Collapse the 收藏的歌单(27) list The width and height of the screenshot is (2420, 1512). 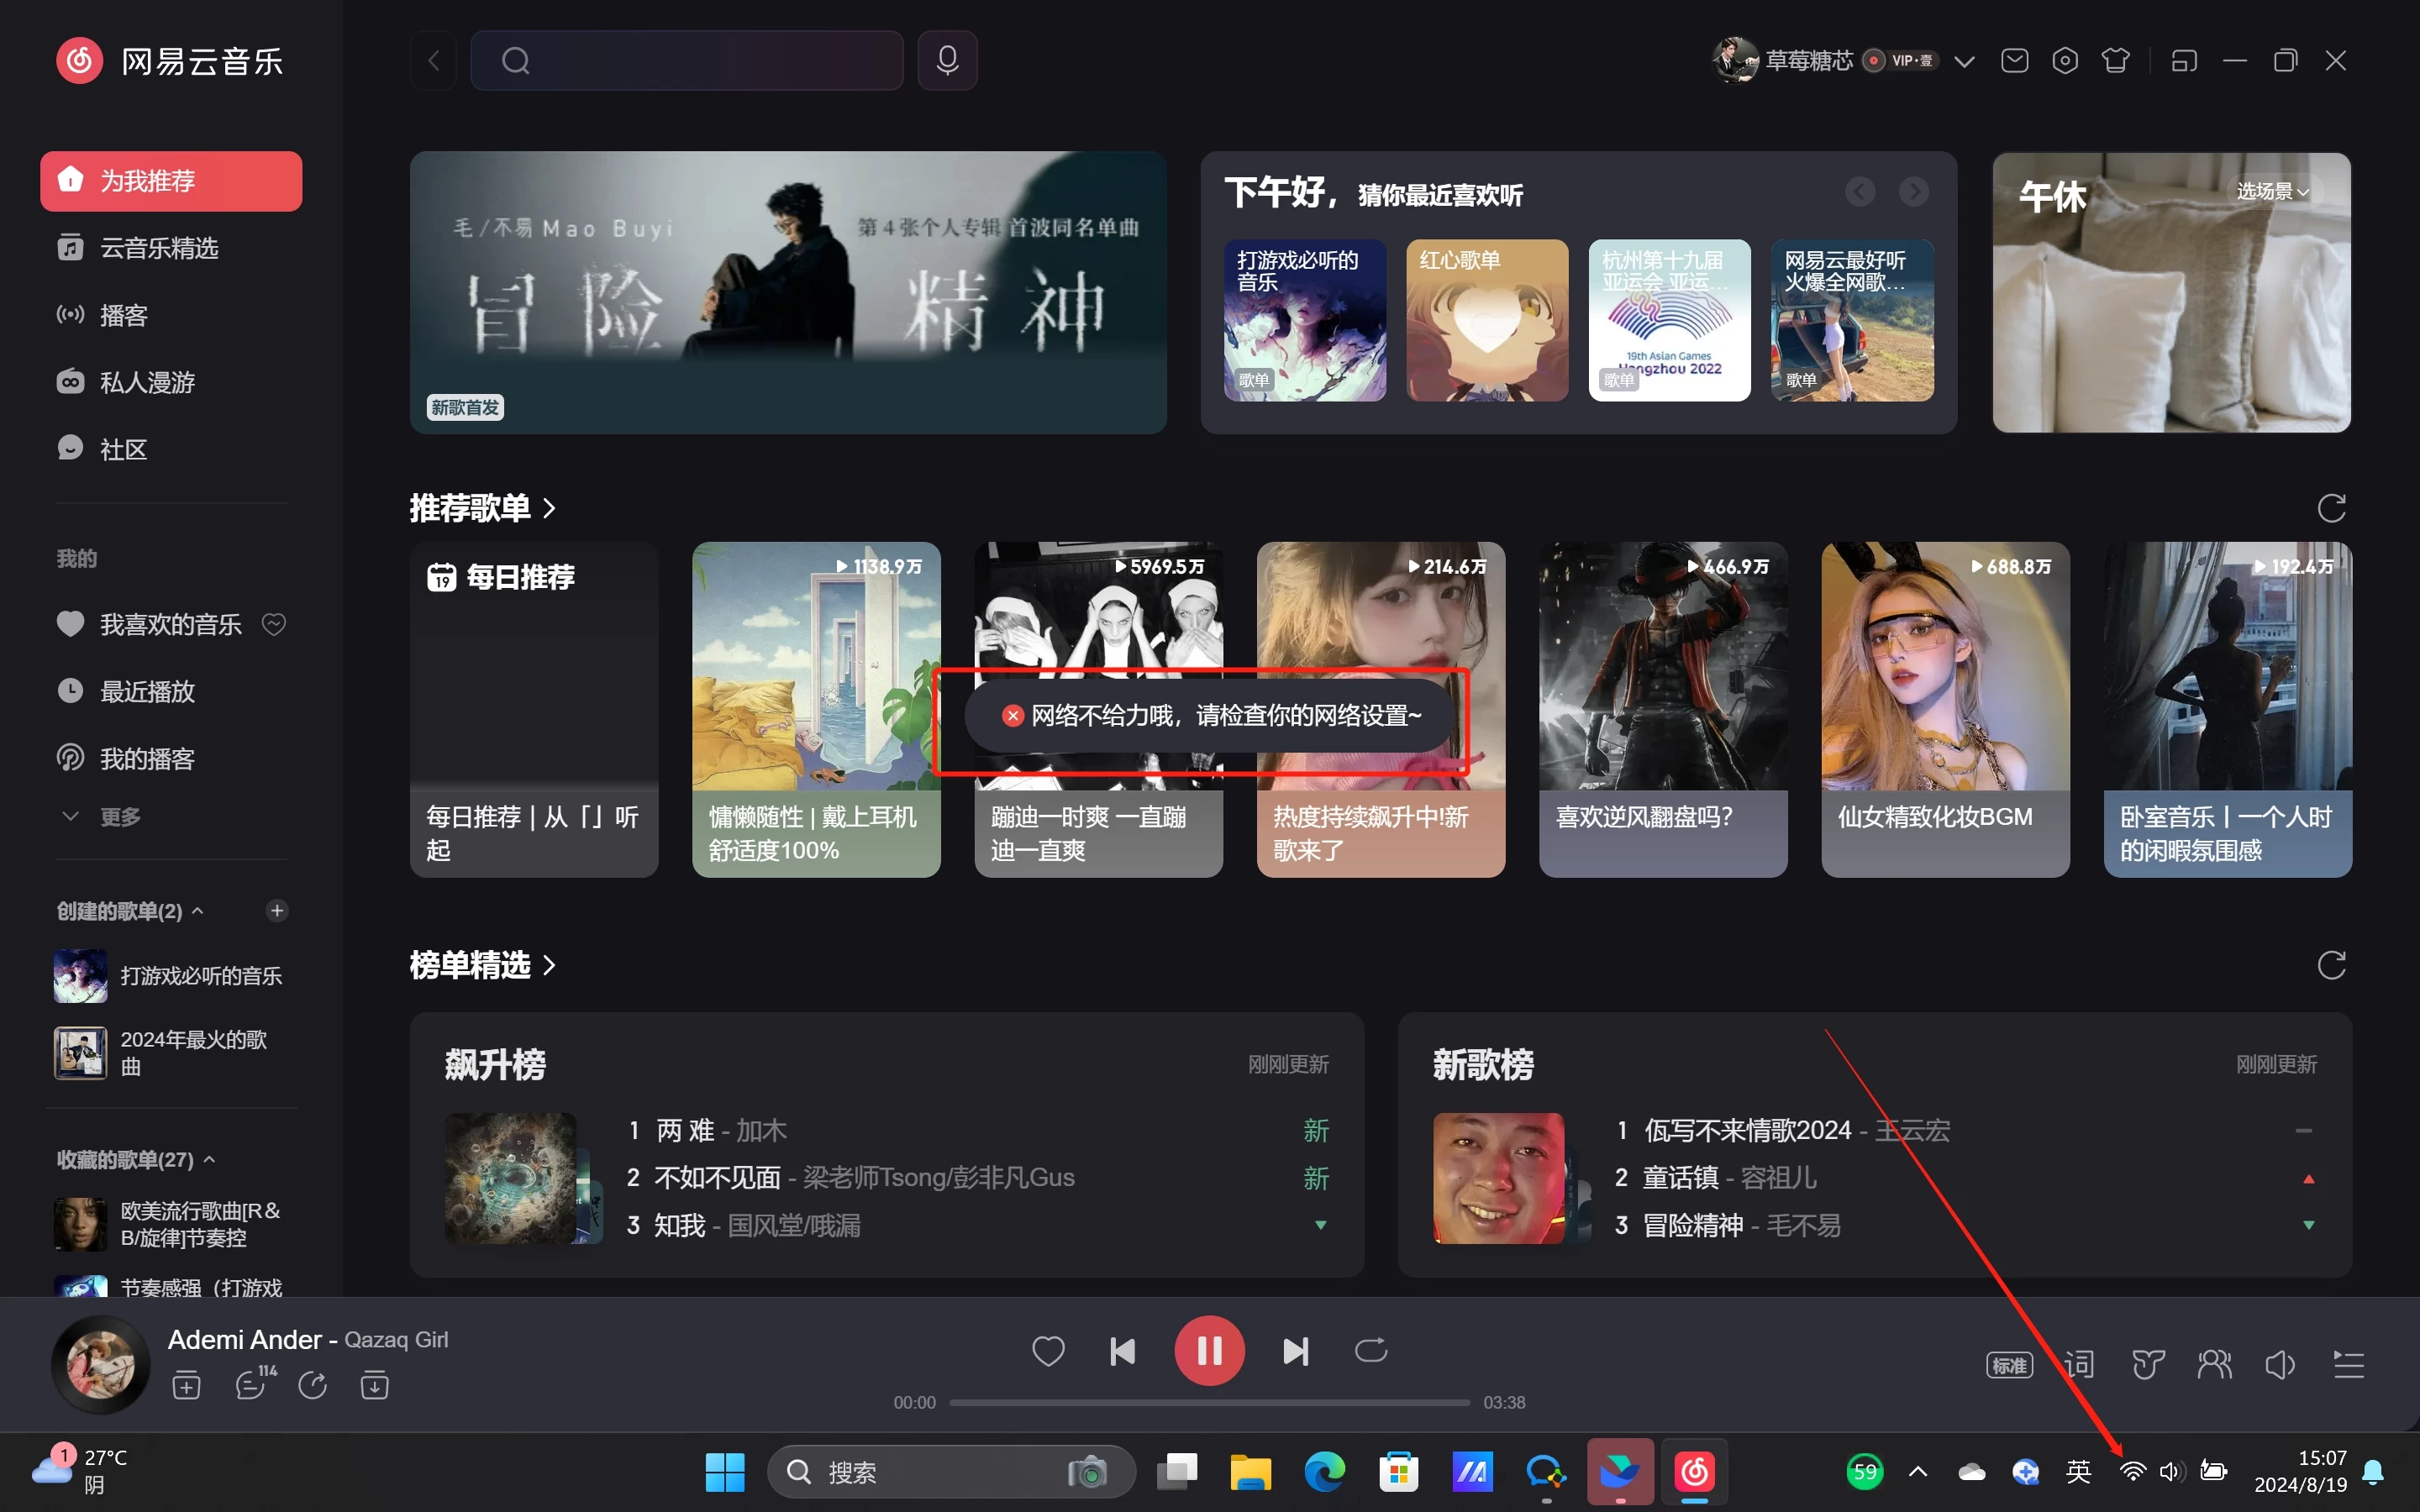209,1160
